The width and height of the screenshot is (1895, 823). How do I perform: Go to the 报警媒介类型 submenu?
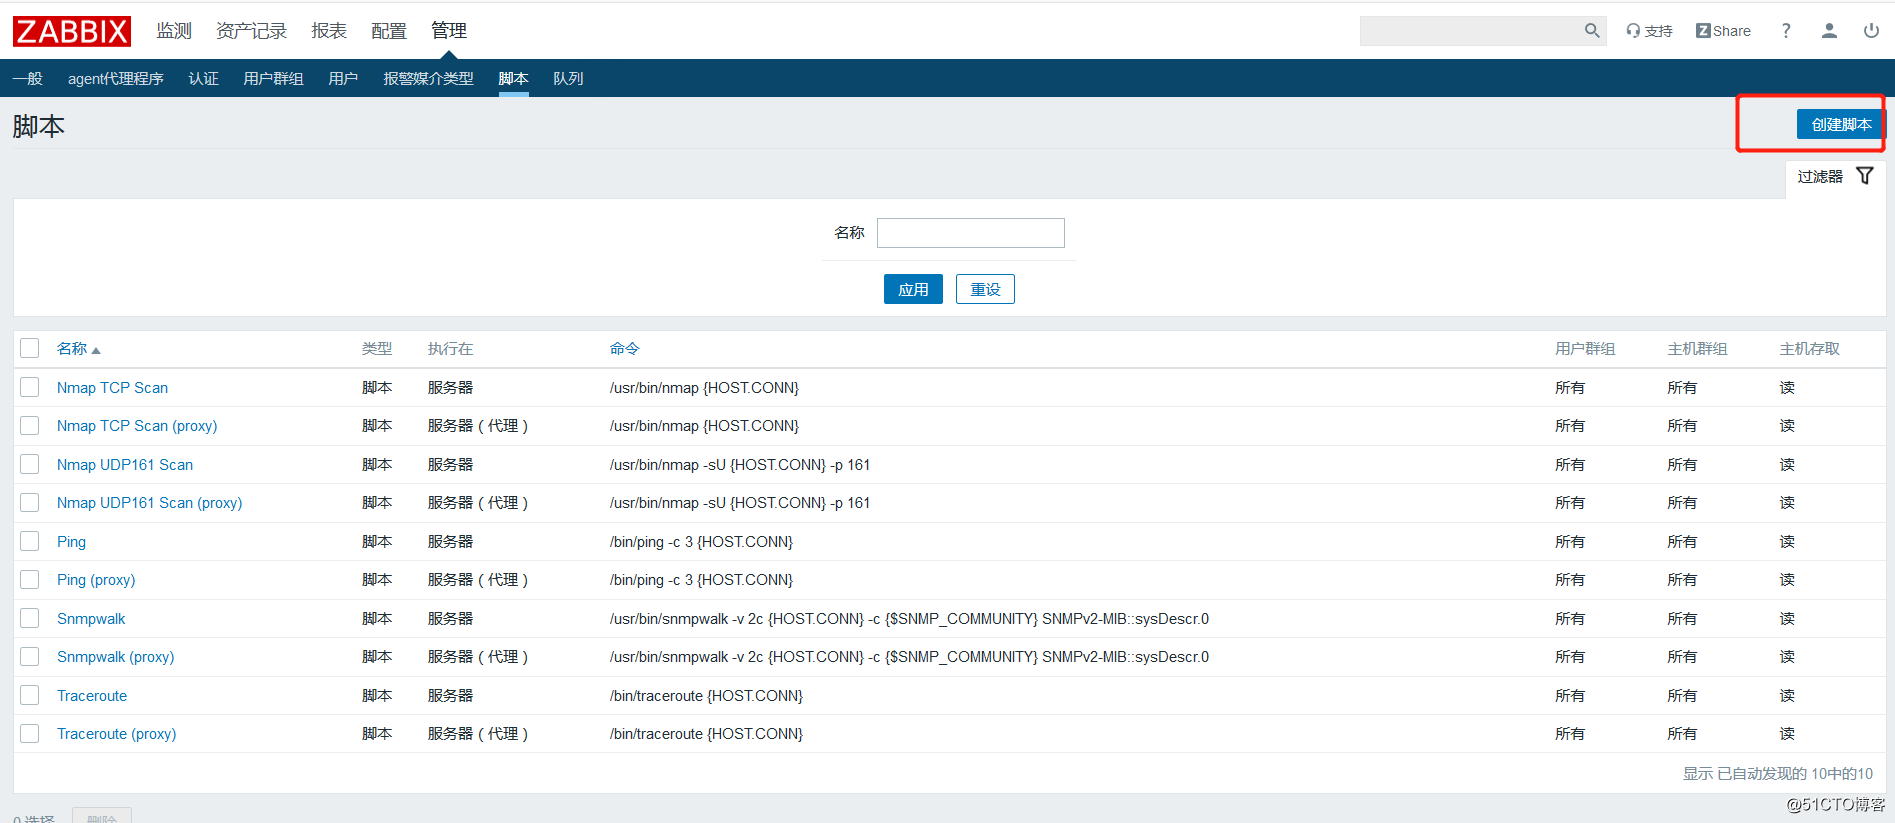[x=428, y=78]
